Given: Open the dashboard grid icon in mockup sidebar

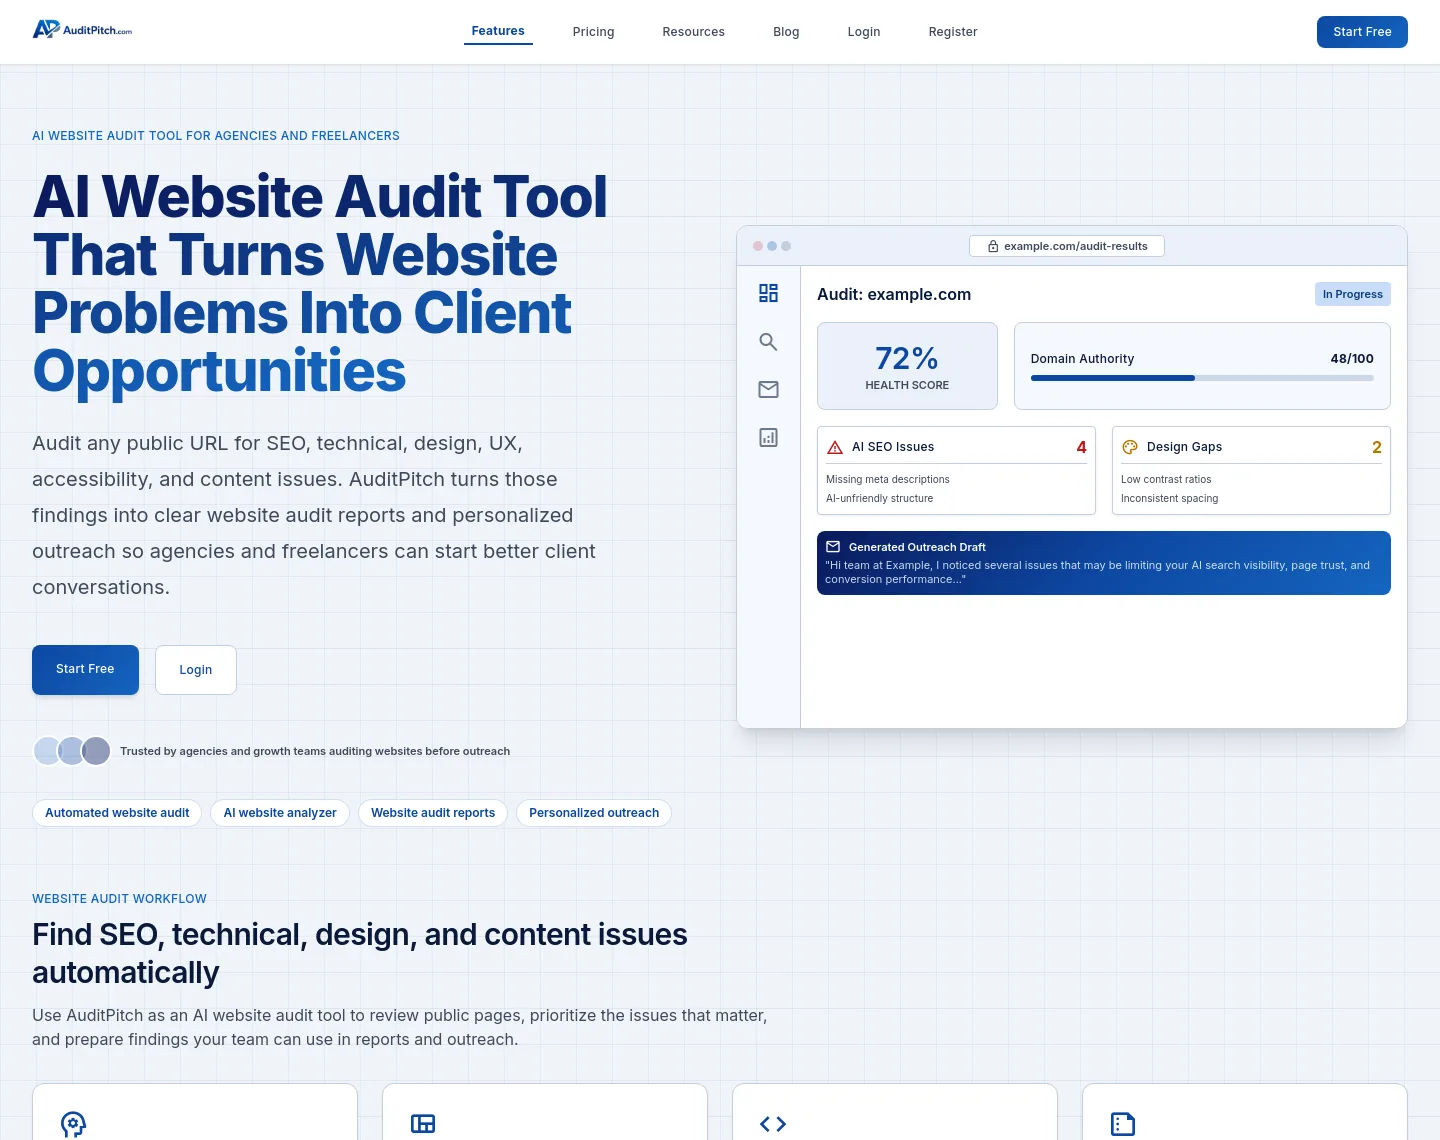Looking at the screenshot, I should click(x=768, y=293).
